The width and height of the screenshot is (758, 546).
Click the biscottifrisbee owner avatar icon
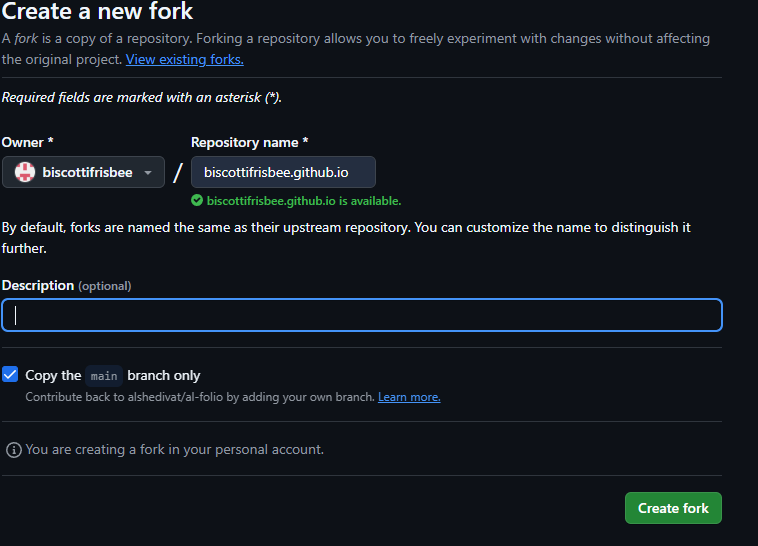tap(25, 172)
